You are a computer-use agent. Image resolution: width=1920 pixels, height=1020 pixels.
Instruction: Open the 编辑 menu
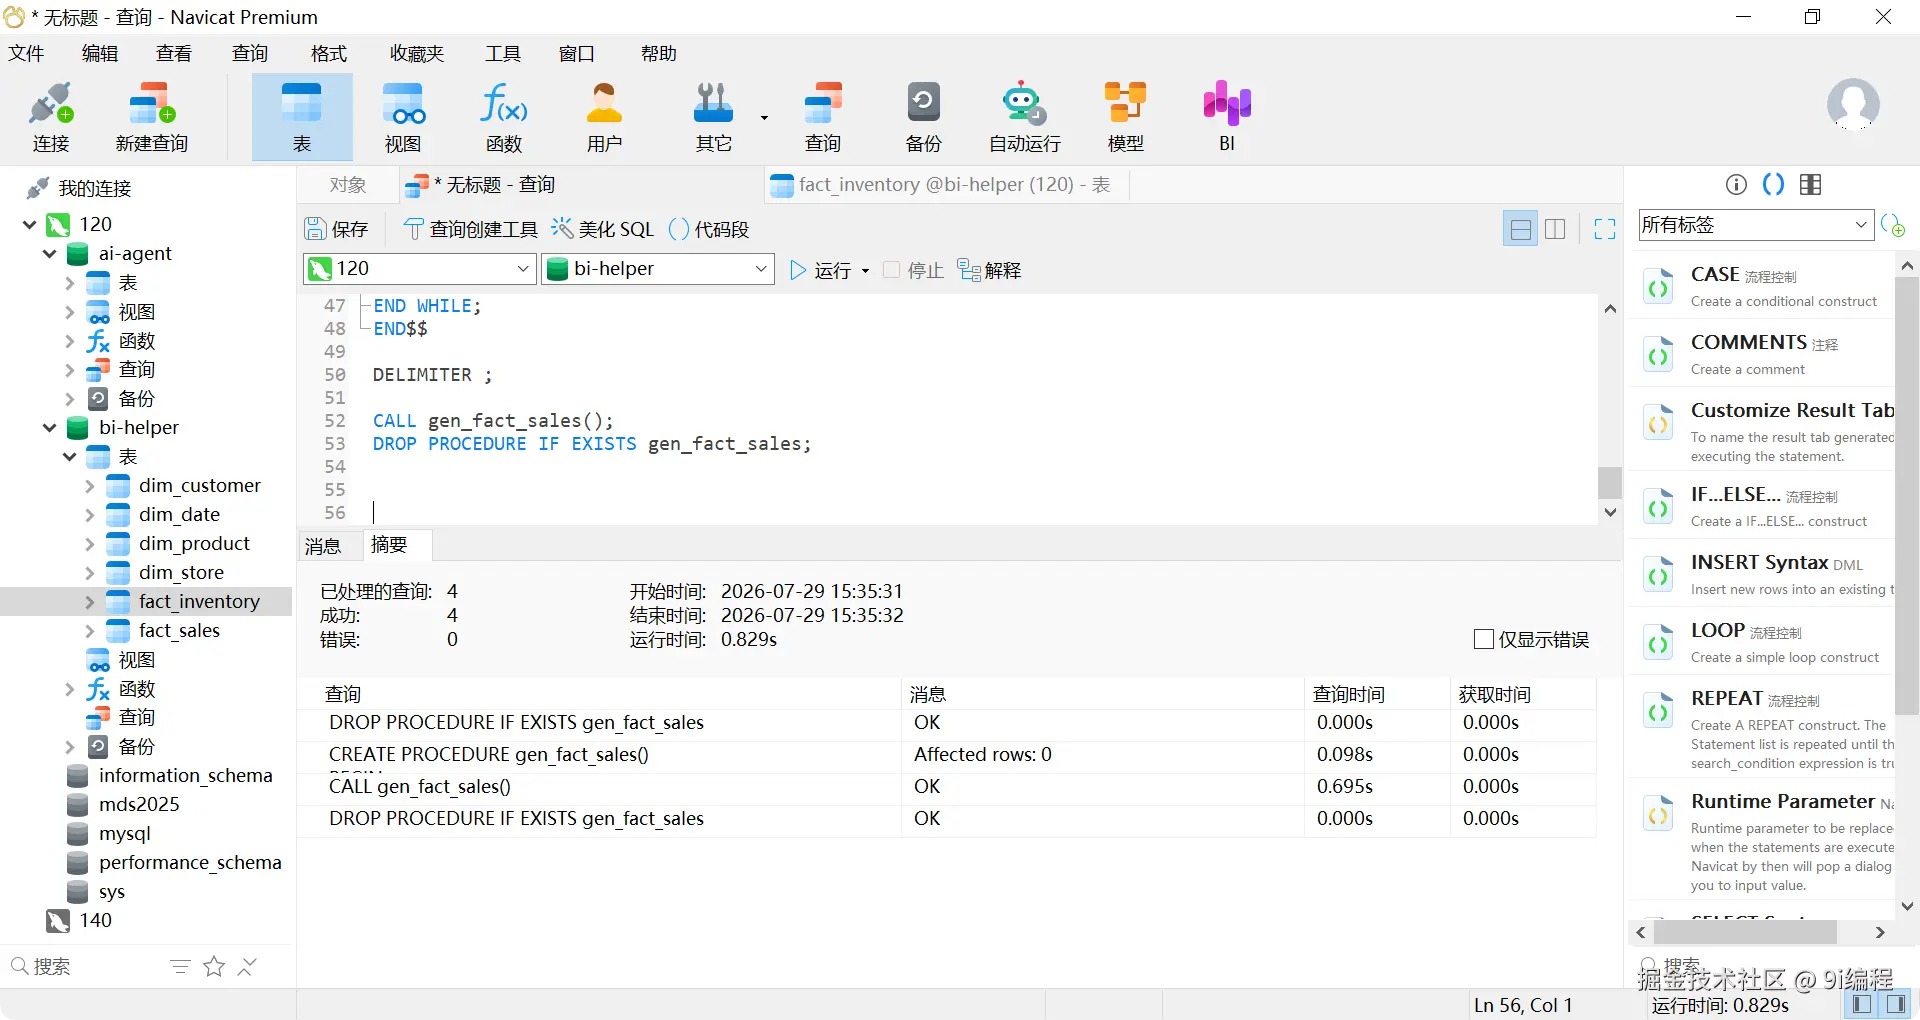tap(100, 53)
